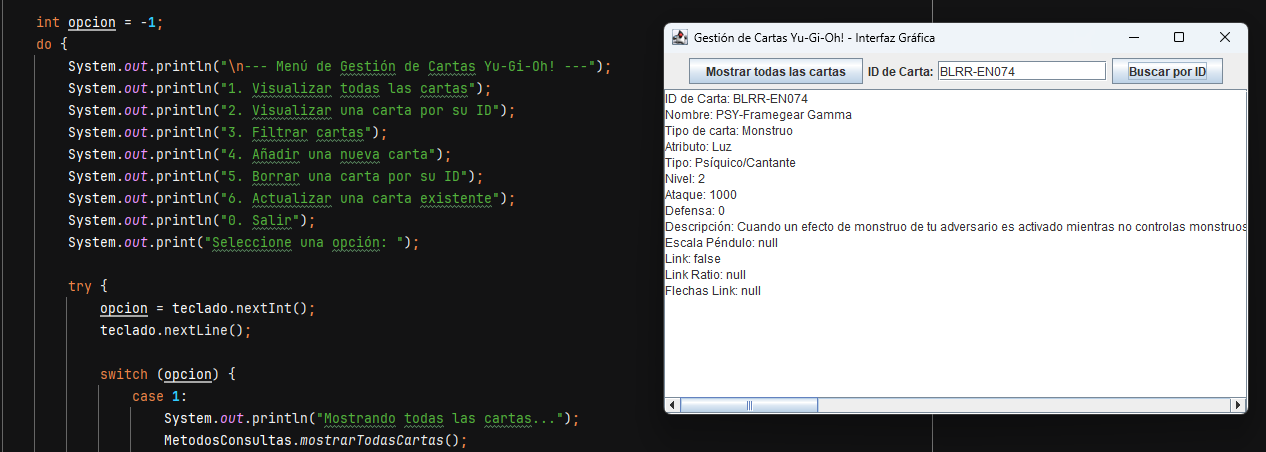Screen dimensions: 1266x452
Task: Click the 'Link Ratio: null' line
Action: click(705, 275)
